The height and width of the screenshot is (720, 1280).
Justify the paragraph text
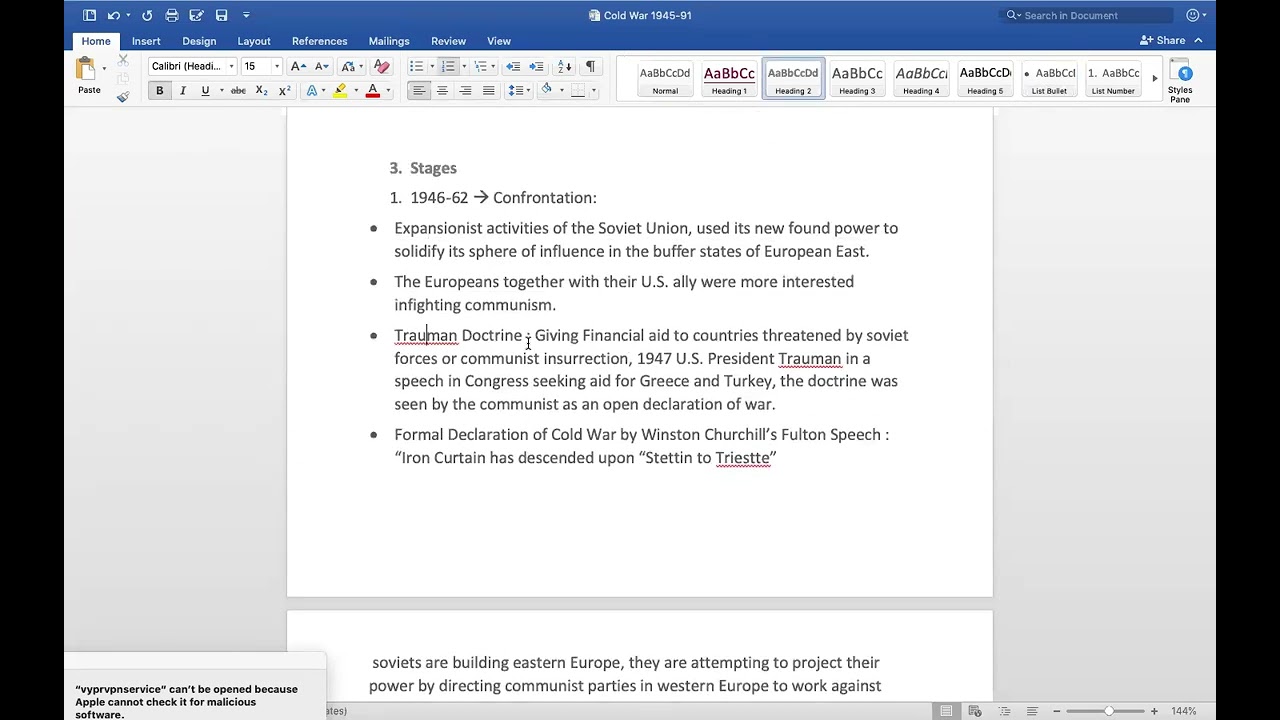(488, 91)
